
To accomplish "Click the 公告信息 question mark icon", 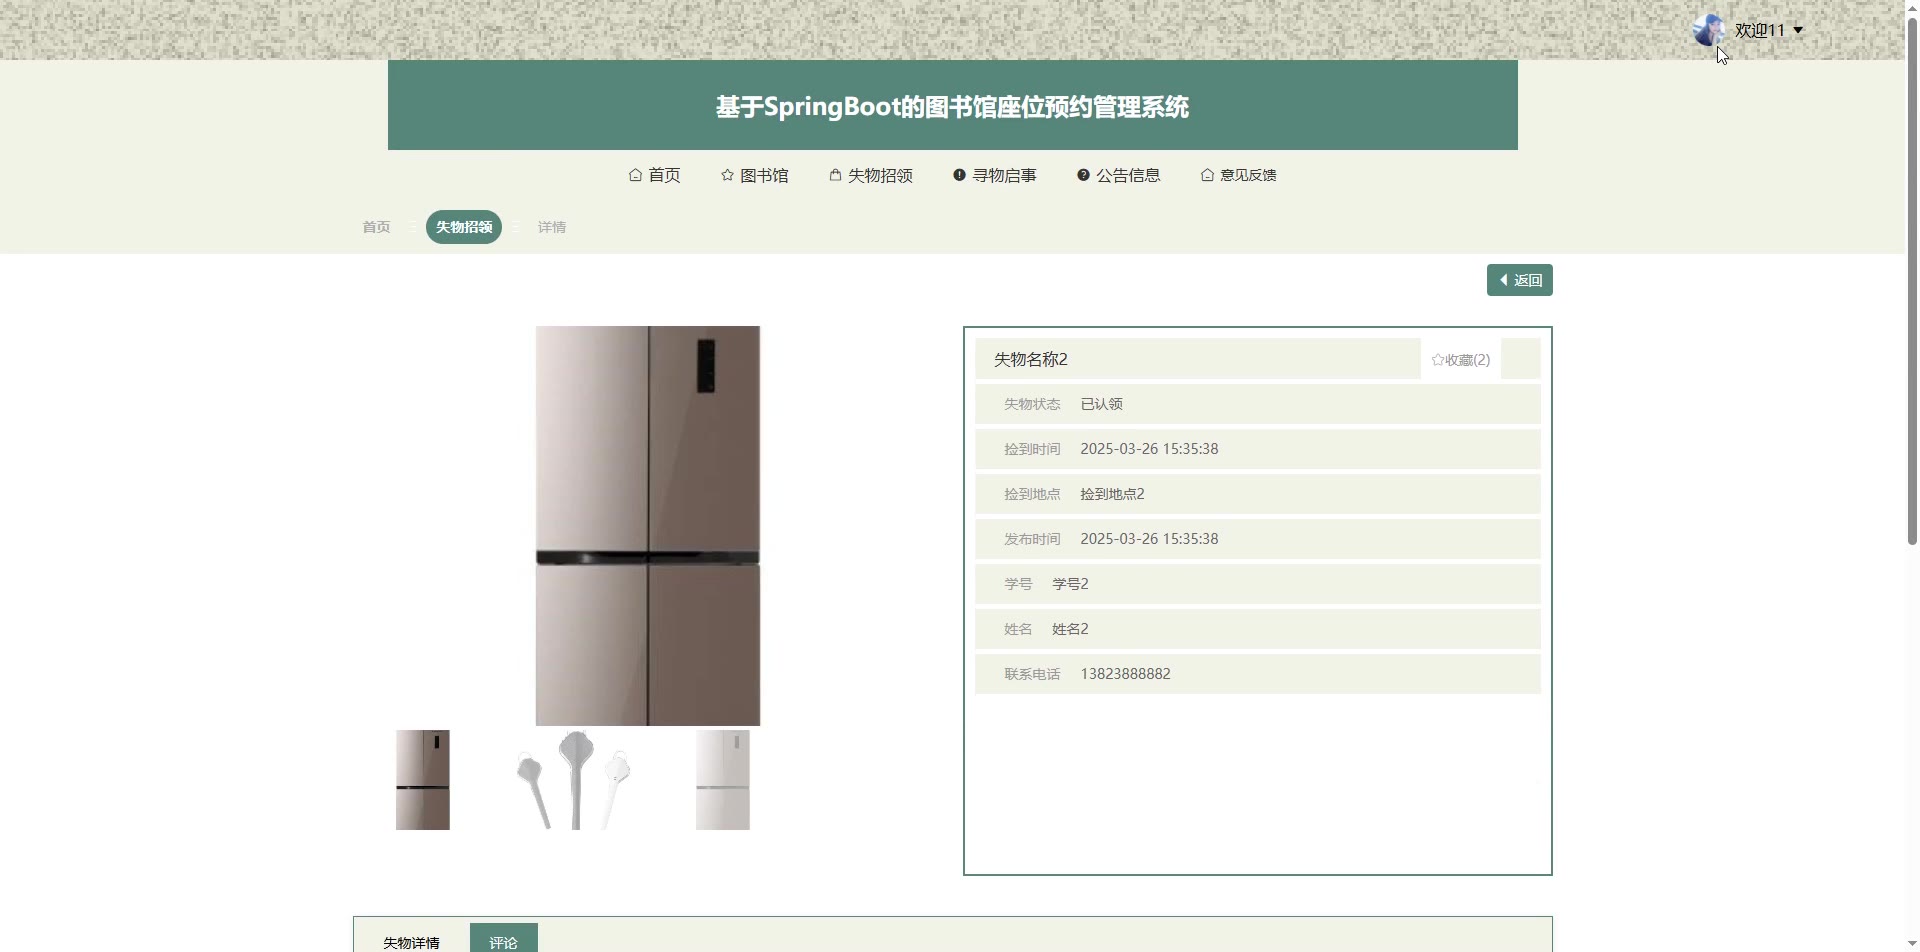I will pos(1083,175).
